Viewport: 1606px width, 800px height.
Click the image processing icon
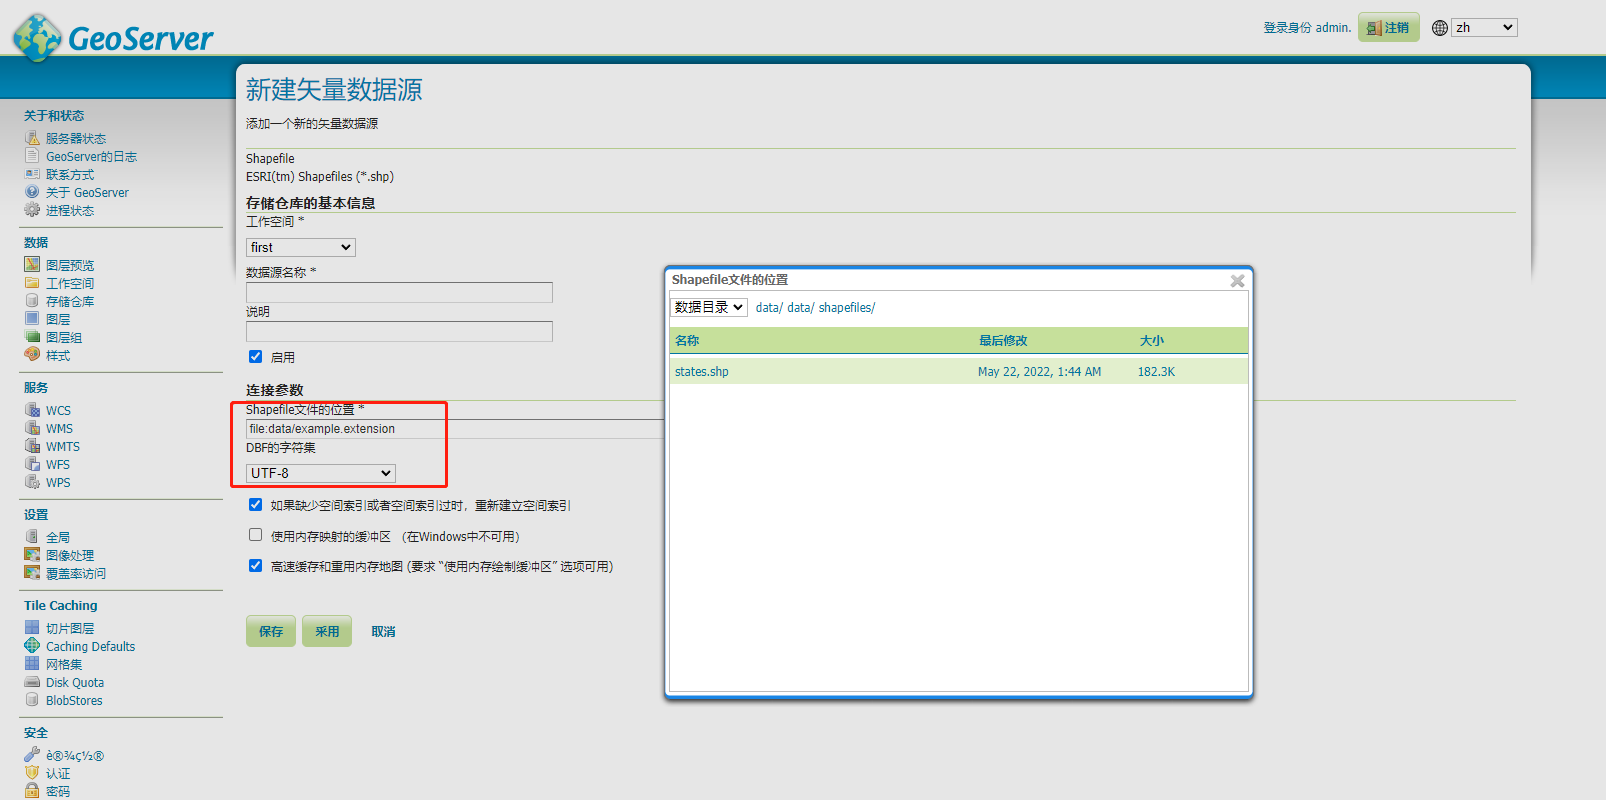[32, 555]
